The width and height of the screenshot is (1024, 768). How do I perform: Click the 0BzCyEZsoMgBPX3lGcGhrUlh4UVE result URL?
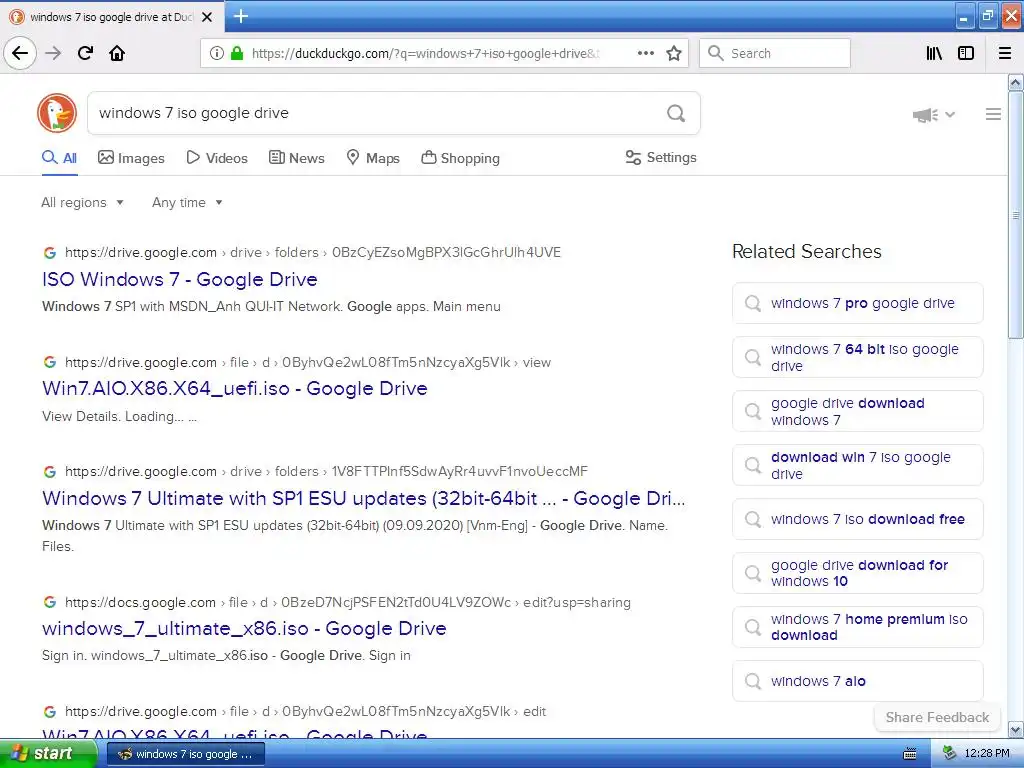click(313, 253)
